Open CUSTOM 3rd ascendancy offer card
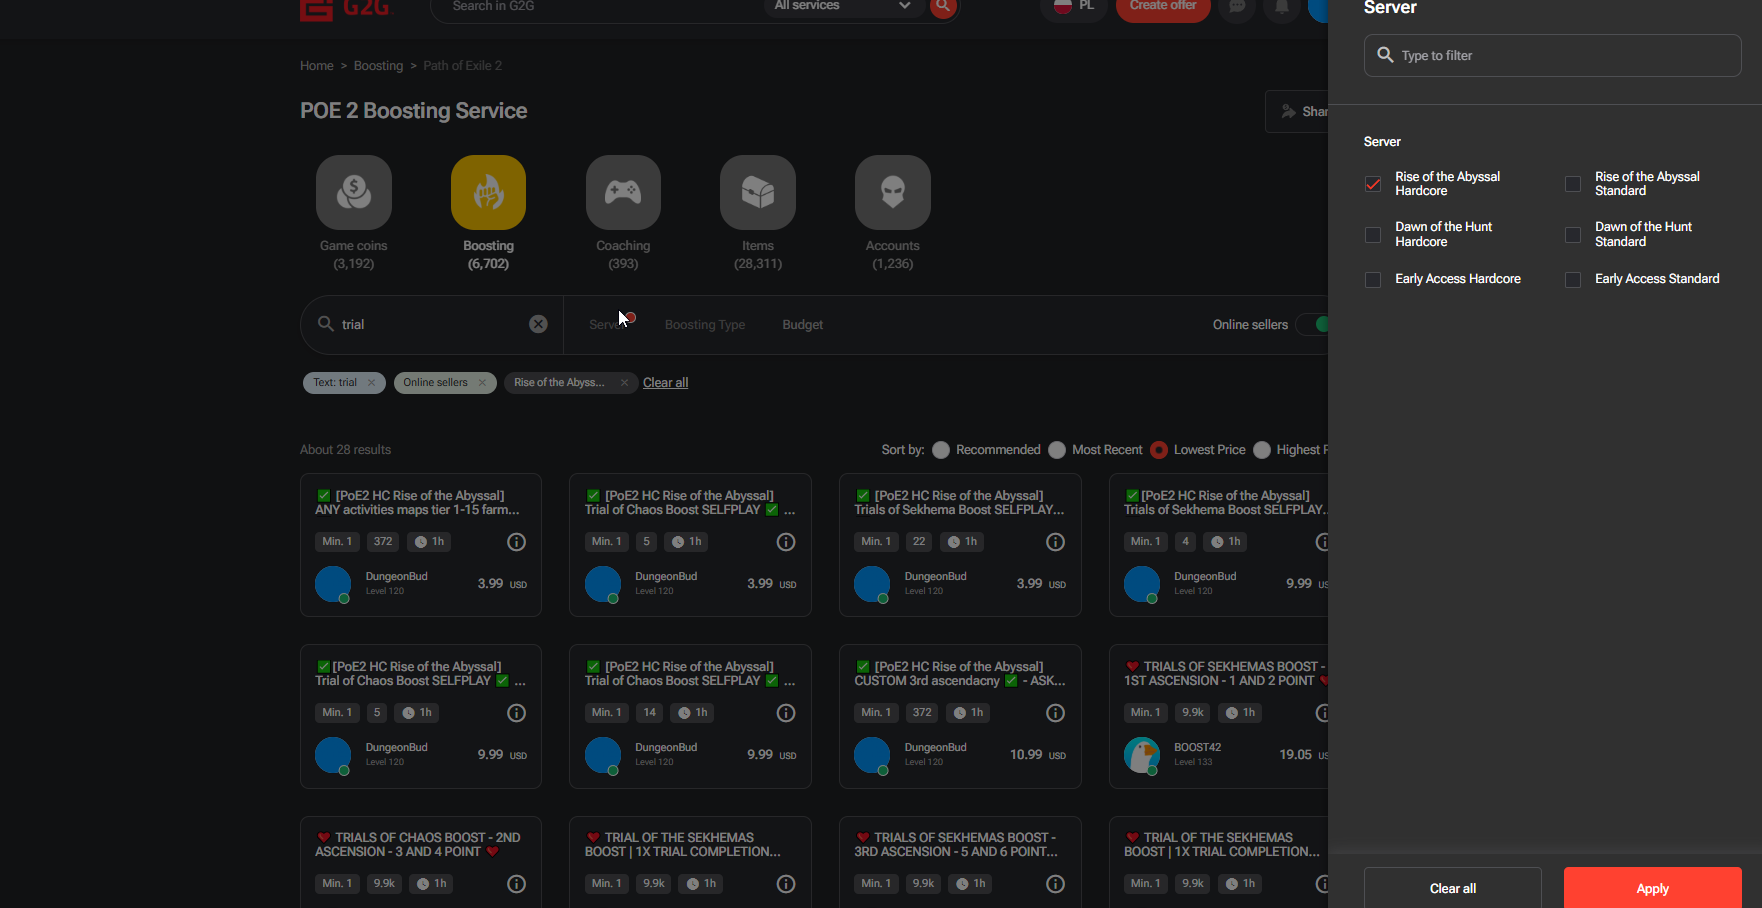1762x908 pixels. [x=960, y=716]
